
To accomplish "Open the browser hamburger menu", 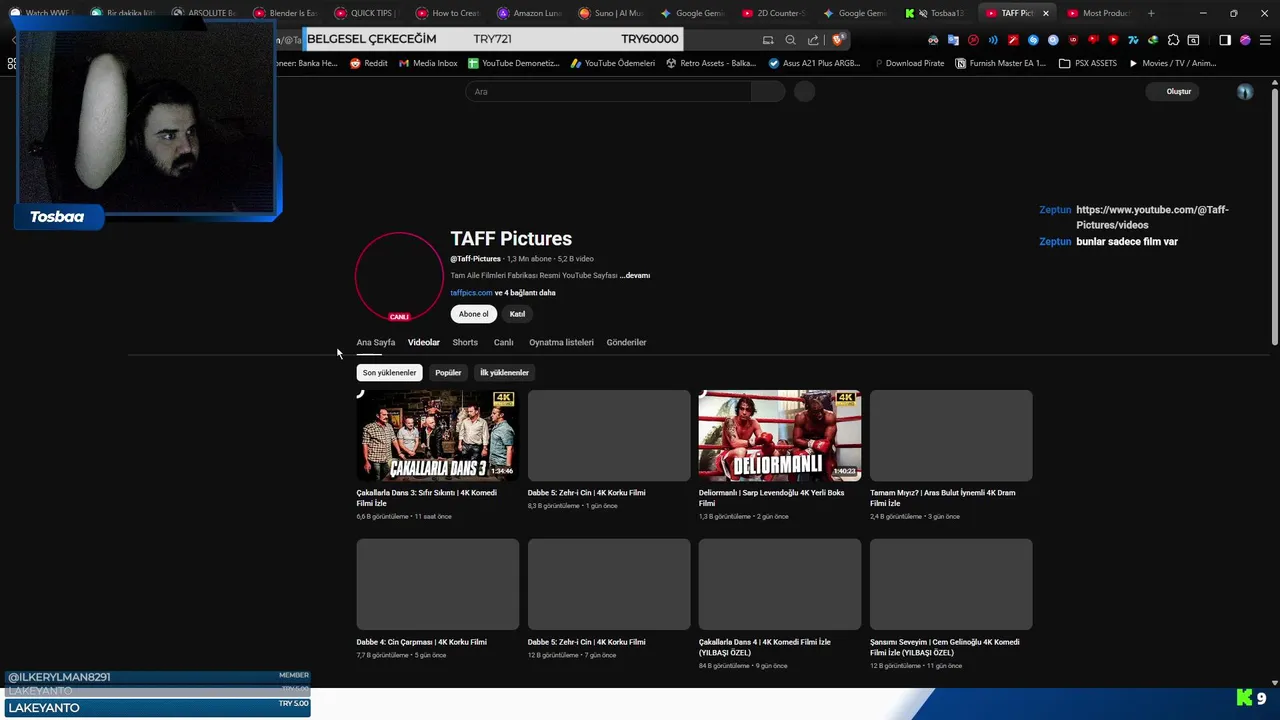I will tap(1265, 40).
